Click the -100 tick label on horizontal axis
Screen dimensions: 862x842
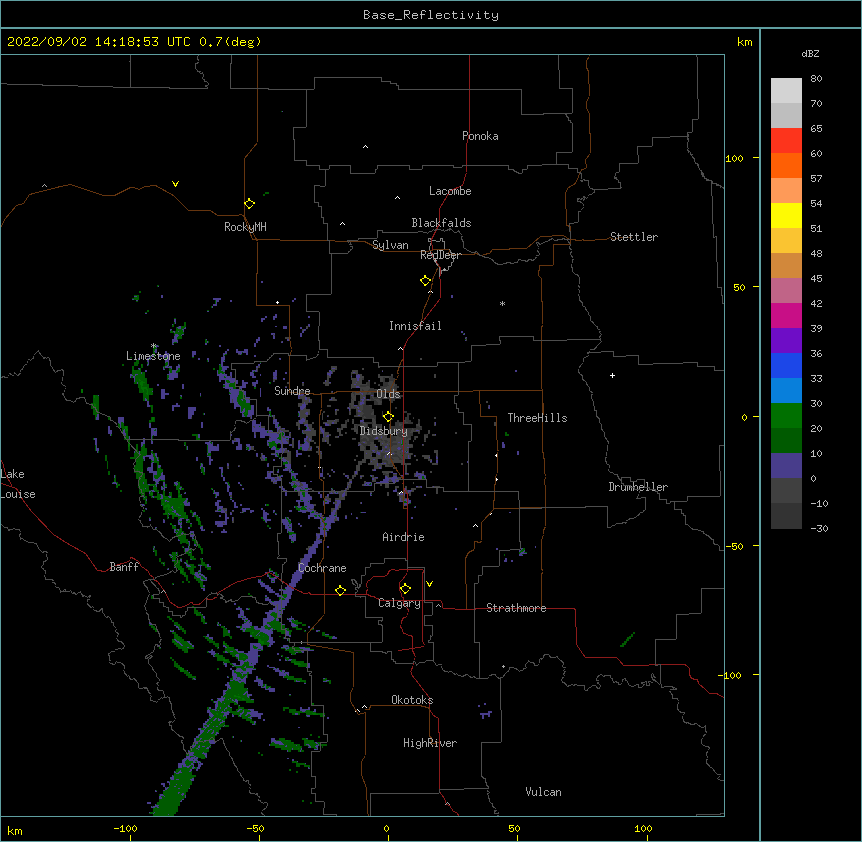click(x=125, y=828)
